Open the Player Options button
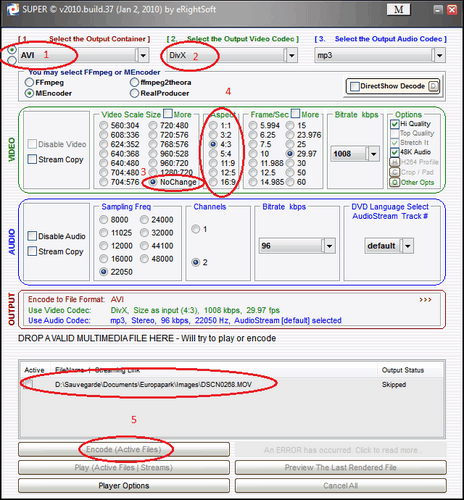 (124, 486)
